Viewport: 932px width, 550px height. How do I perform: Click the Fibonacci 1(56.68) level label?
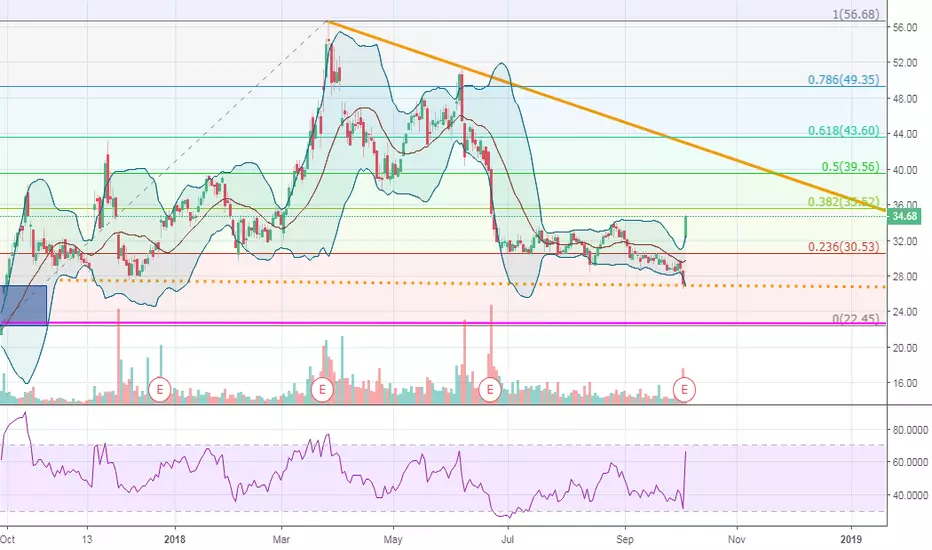pos(855,14)
